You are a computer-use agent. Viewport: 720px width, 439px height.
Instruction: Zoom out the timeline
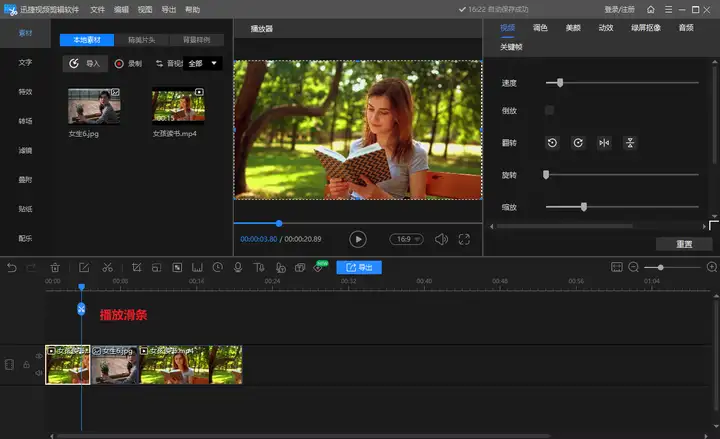(x=634, y=267)
